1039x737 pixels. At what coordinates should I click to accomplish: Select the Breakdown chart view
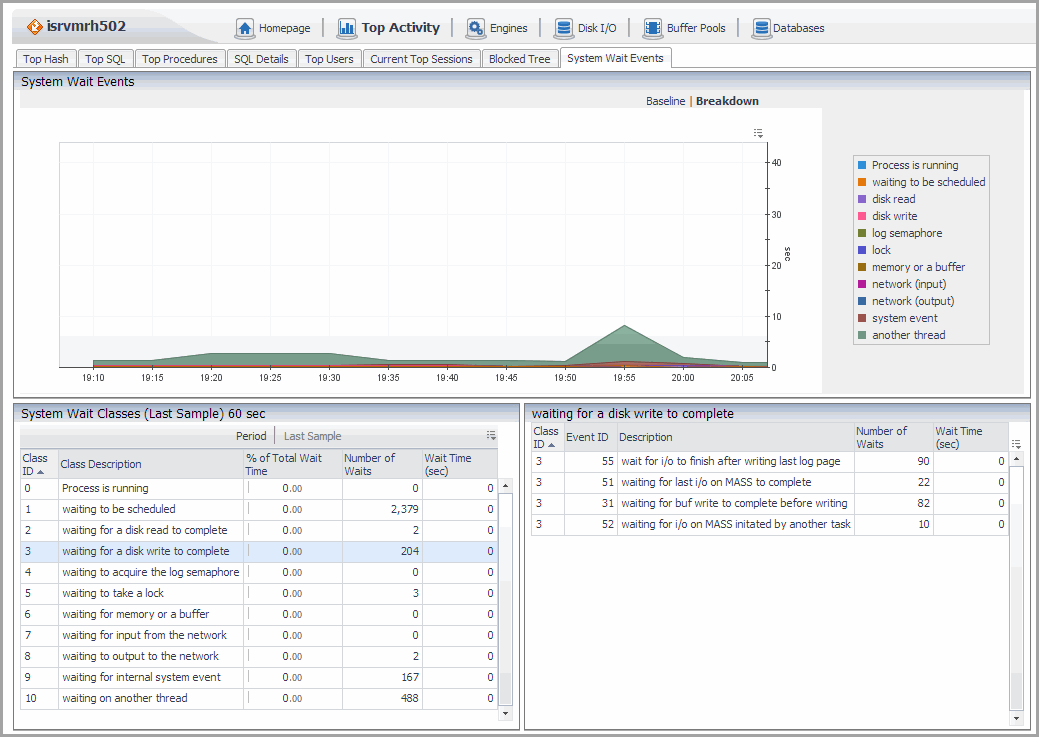click(x=727, y=101)
